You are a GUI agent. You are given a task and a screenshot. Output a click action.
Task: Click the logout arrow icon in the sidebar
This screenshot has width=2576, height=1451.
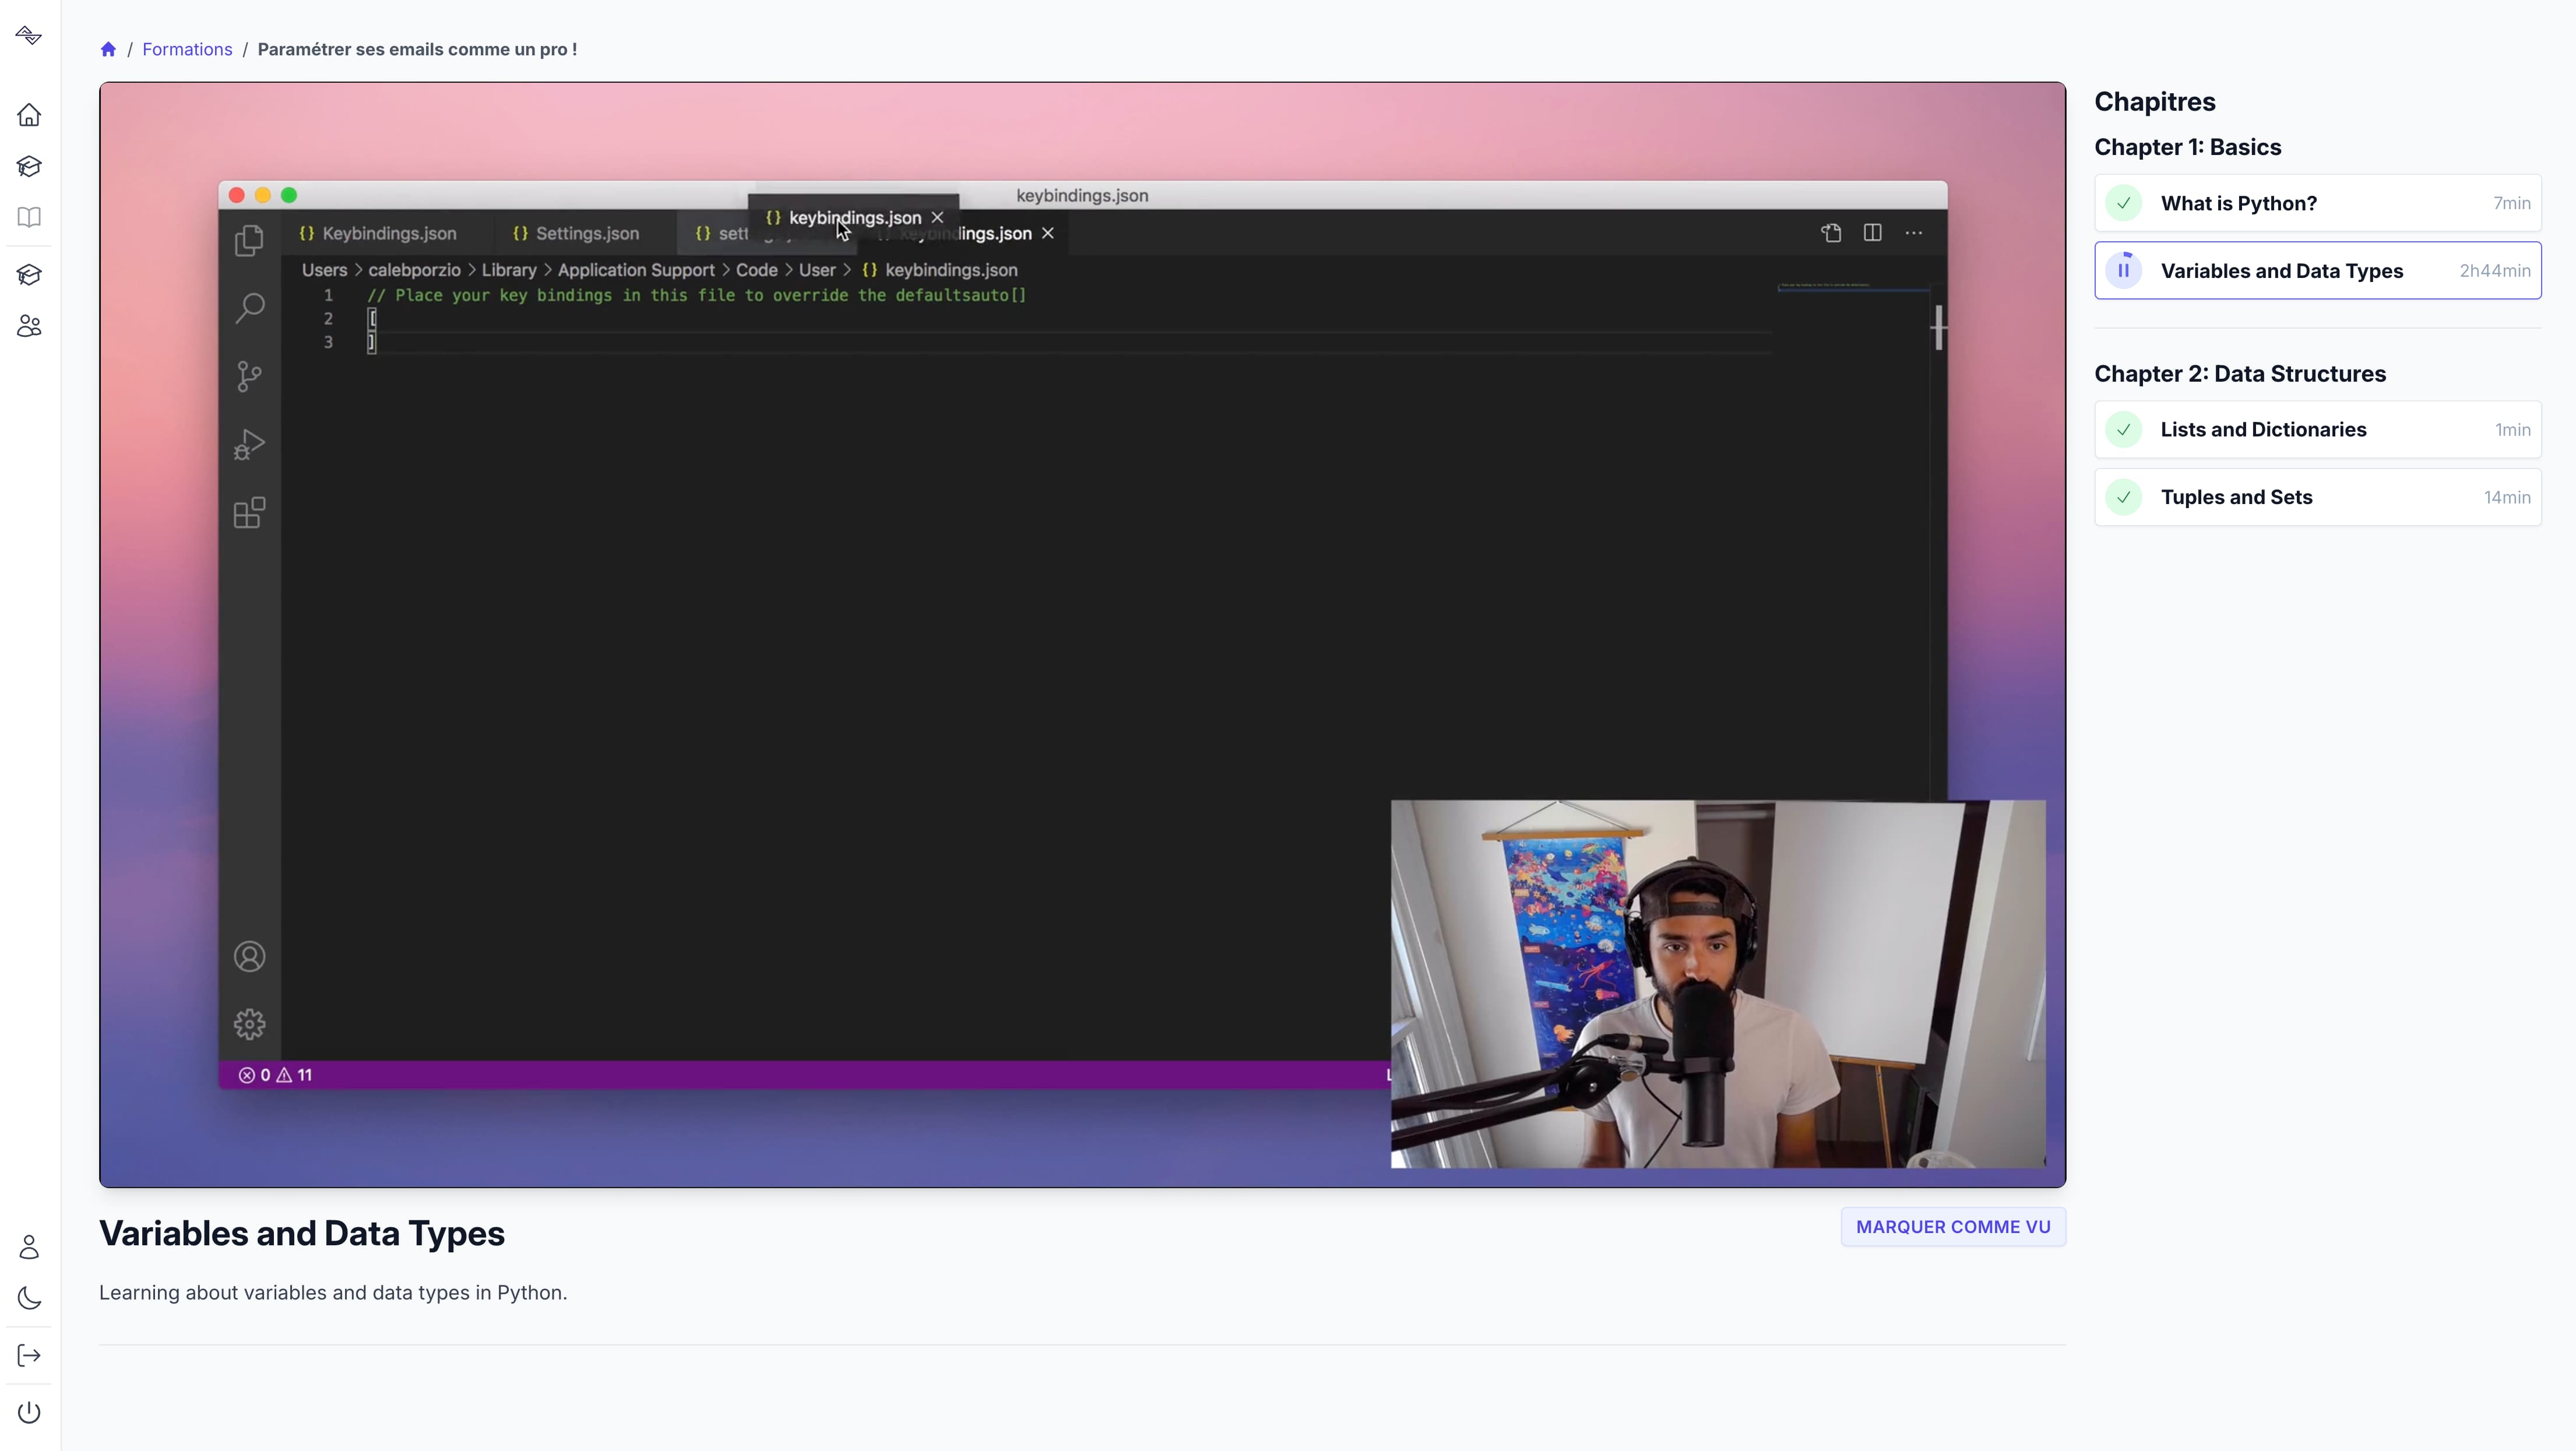29,1356
